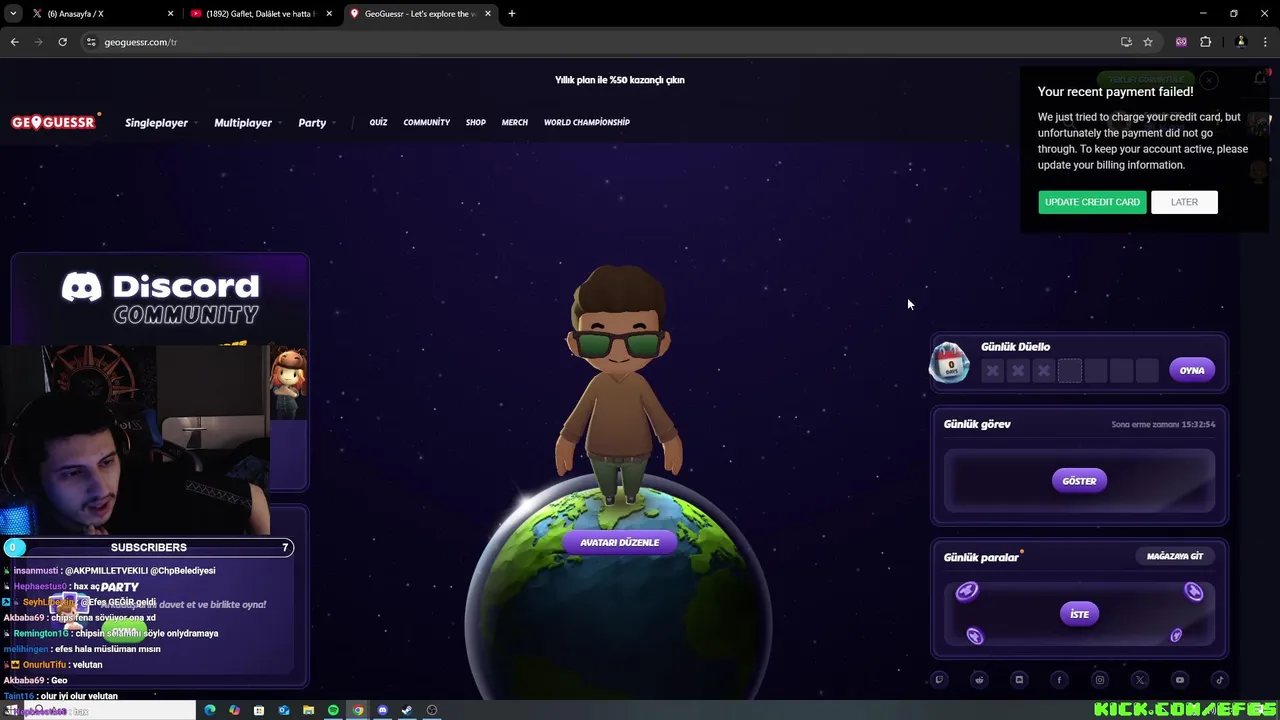Open Spotify from the taskbar
Image resolution: width=1280 pixels, height=720 pixels.
pos(333,710)
